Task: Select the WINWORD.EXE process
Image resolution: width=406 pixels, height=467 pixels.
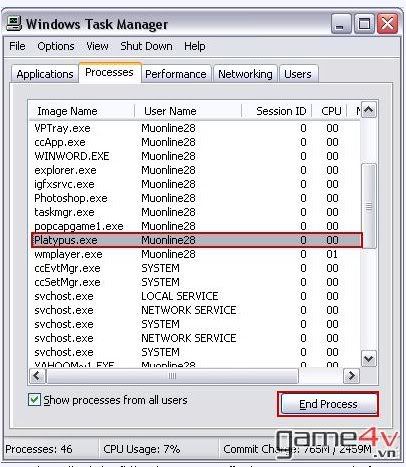Action: point(196,156)
